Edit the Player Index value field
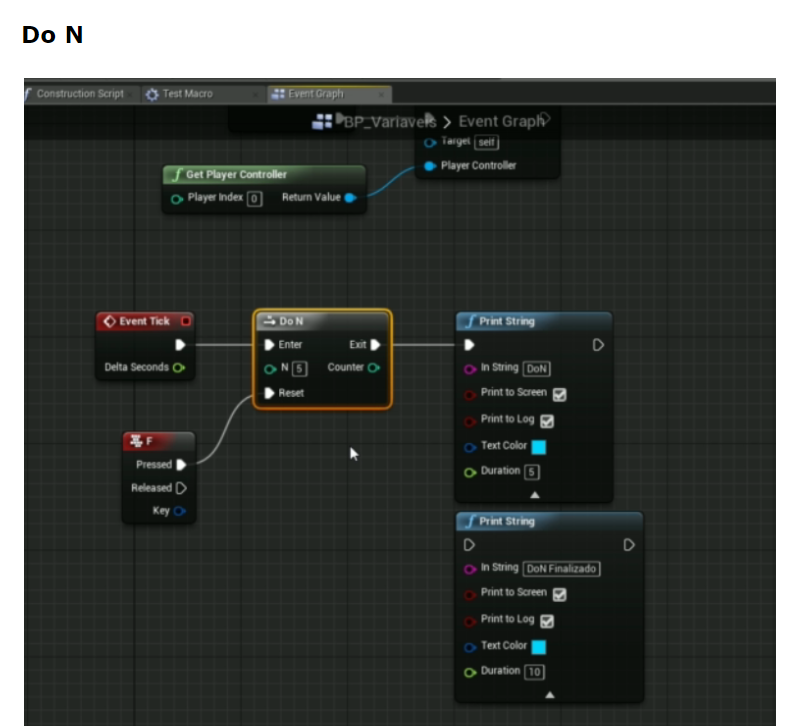 click(255, 198)
